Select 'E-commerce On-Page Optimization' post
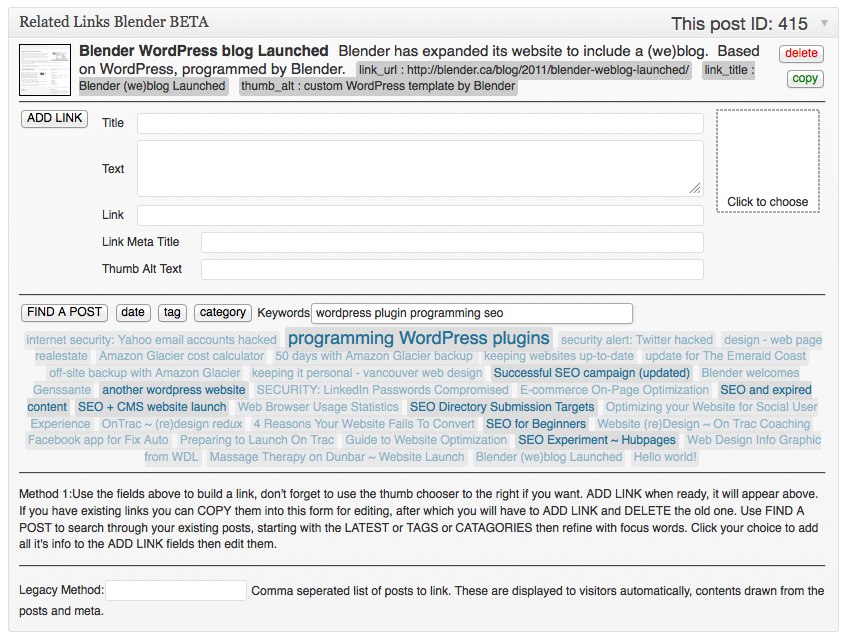The height and width of the screenshot is (643, 847). coord(614,390)
